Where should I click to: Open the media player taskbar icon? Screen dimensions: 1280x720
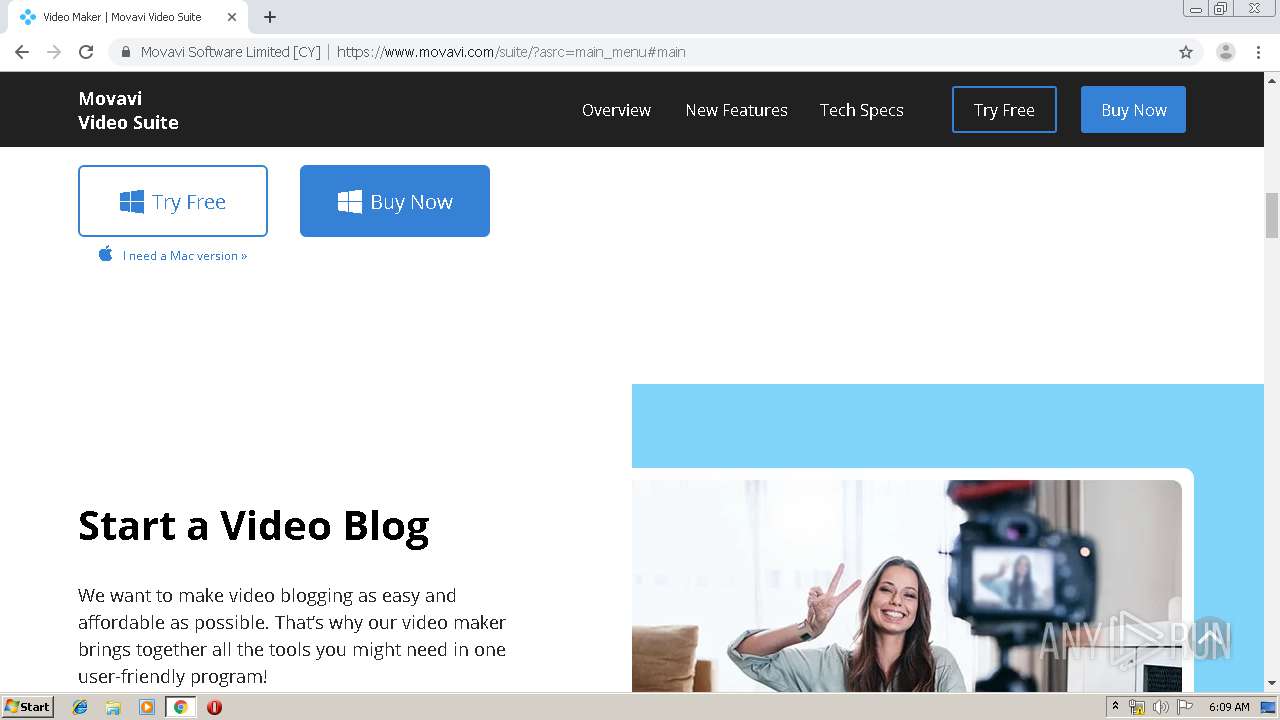[x=147, y=707]
